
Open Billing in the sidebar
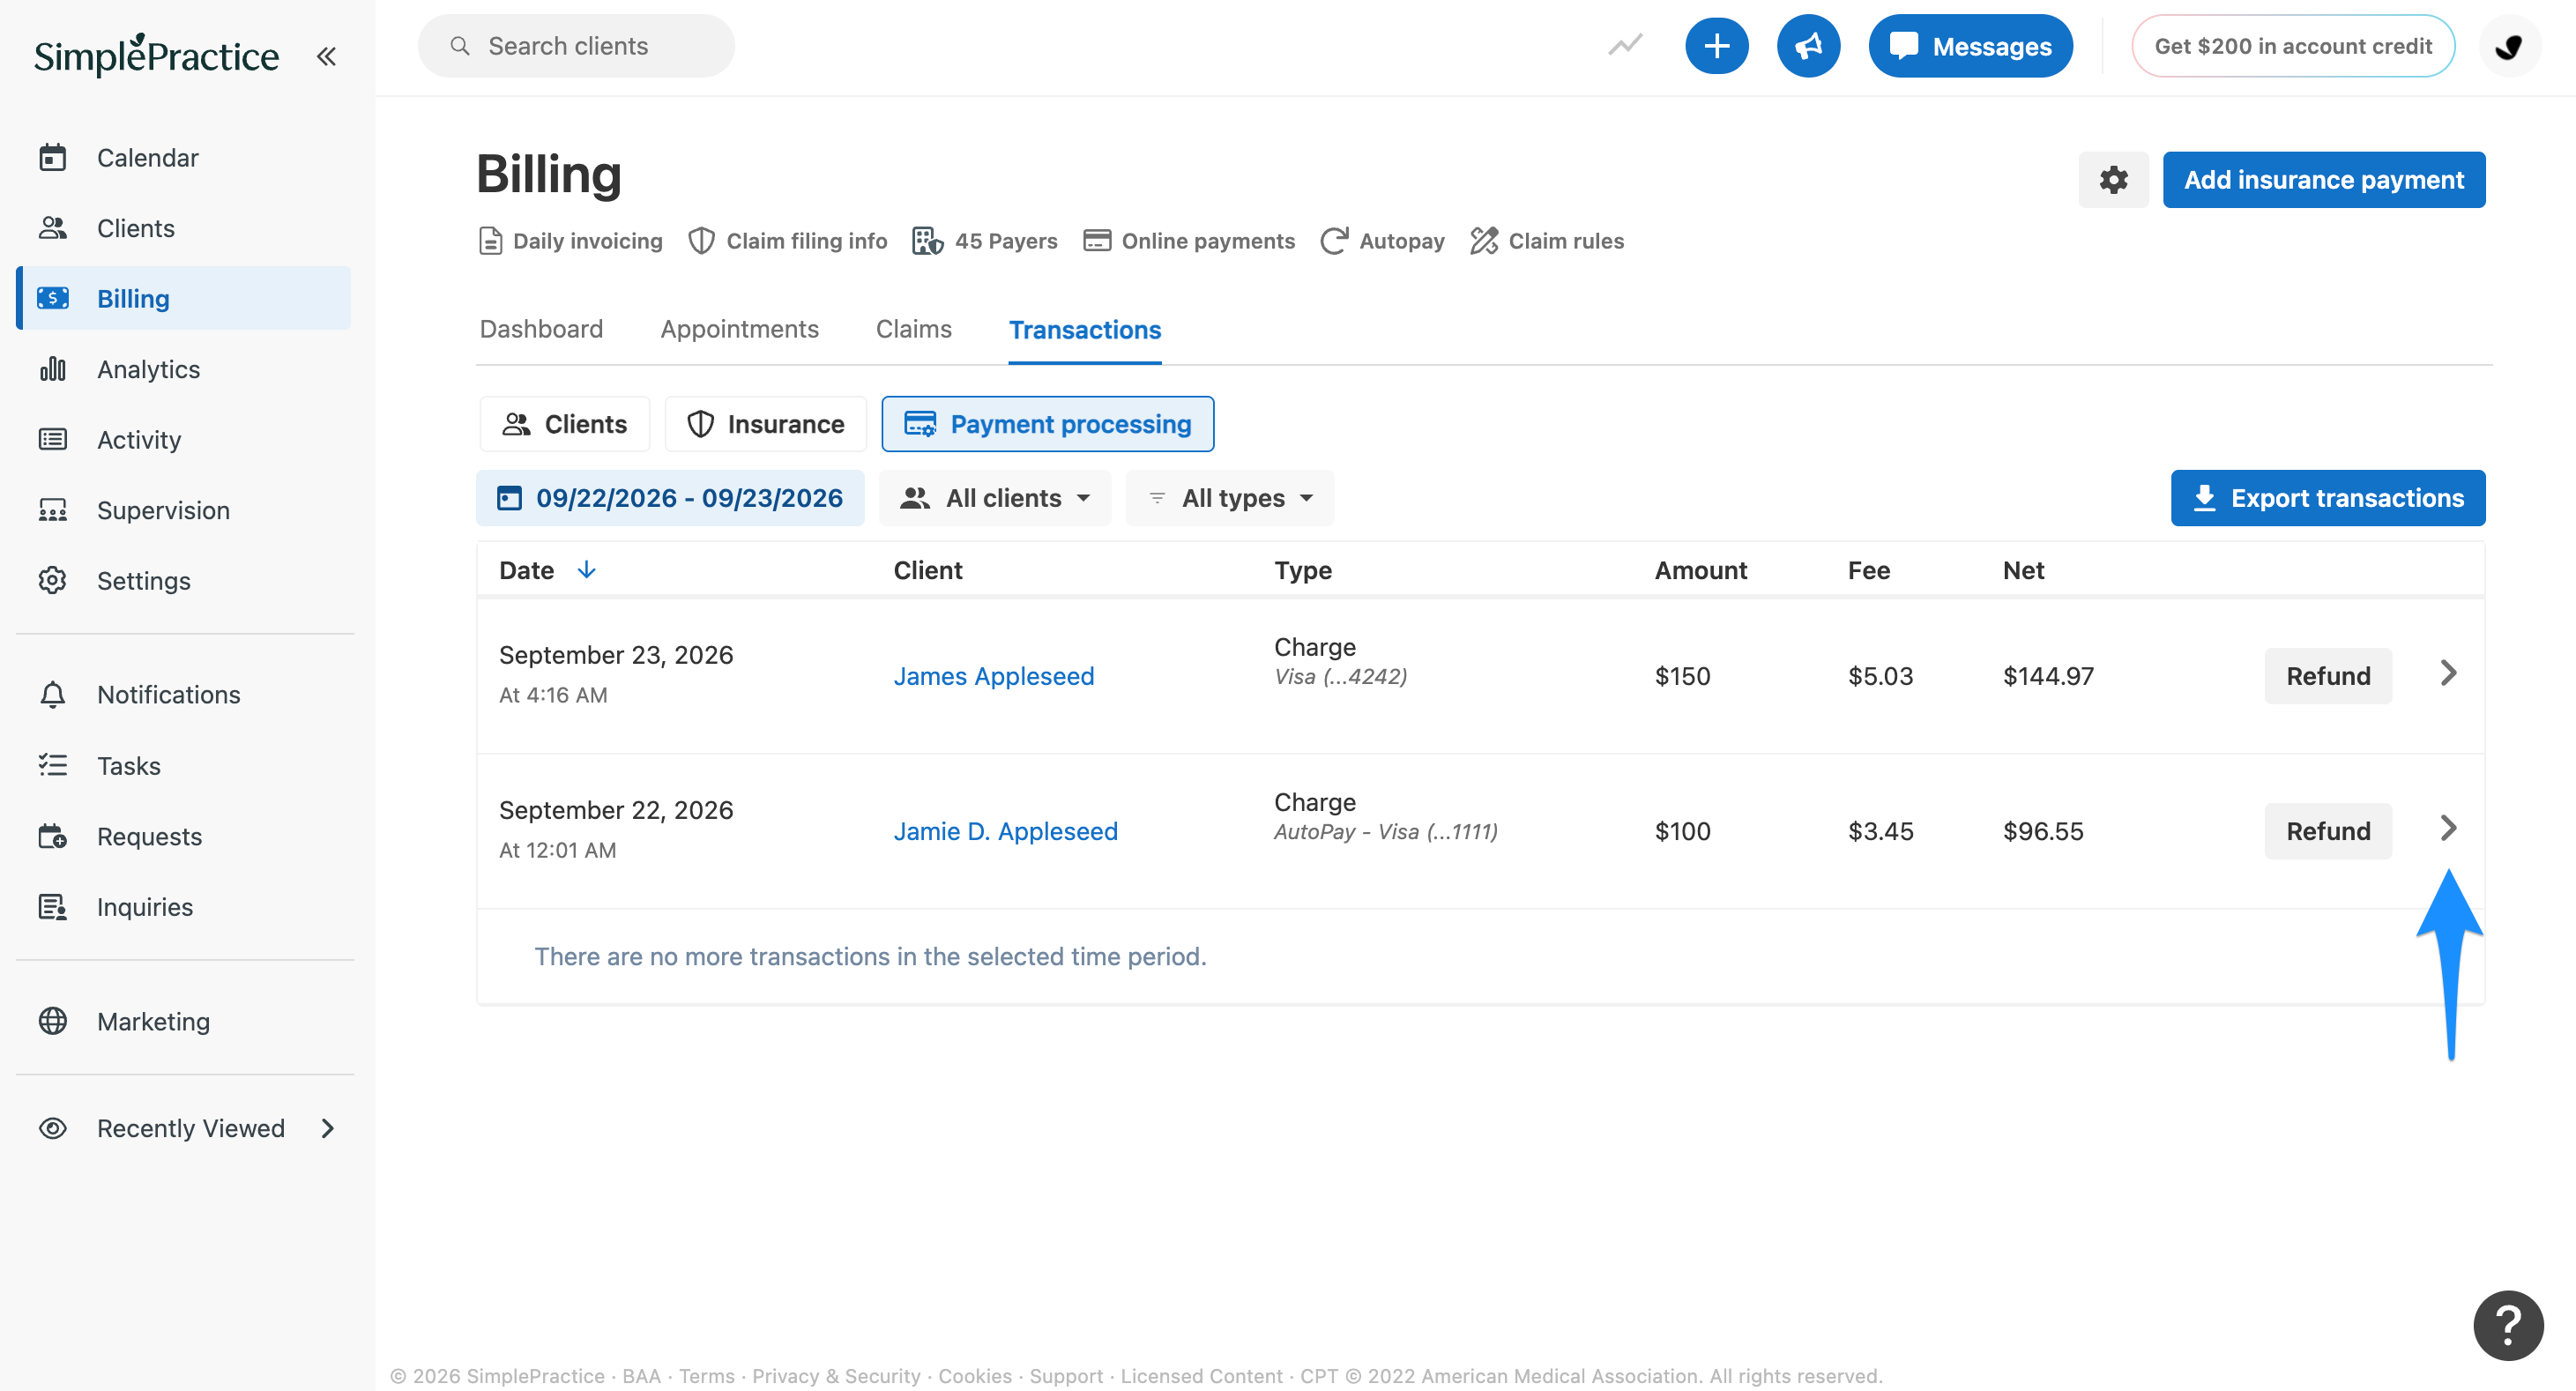point(185,298)
